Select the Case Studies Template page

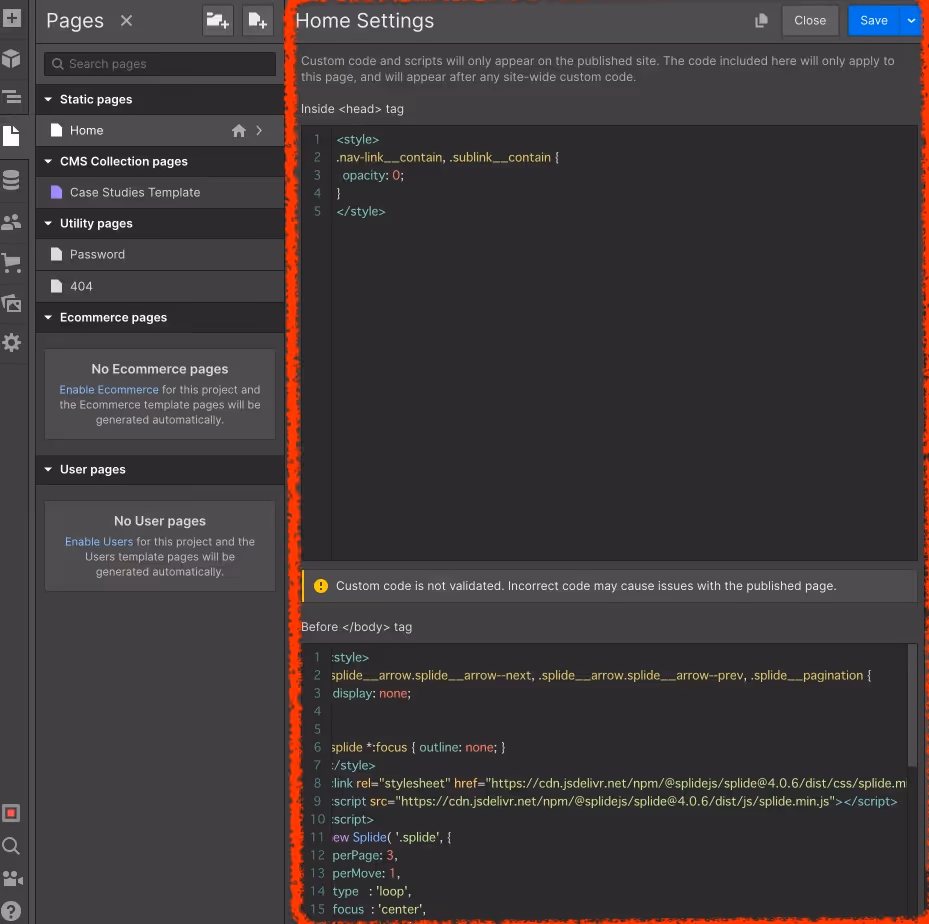tap(134, 192)
